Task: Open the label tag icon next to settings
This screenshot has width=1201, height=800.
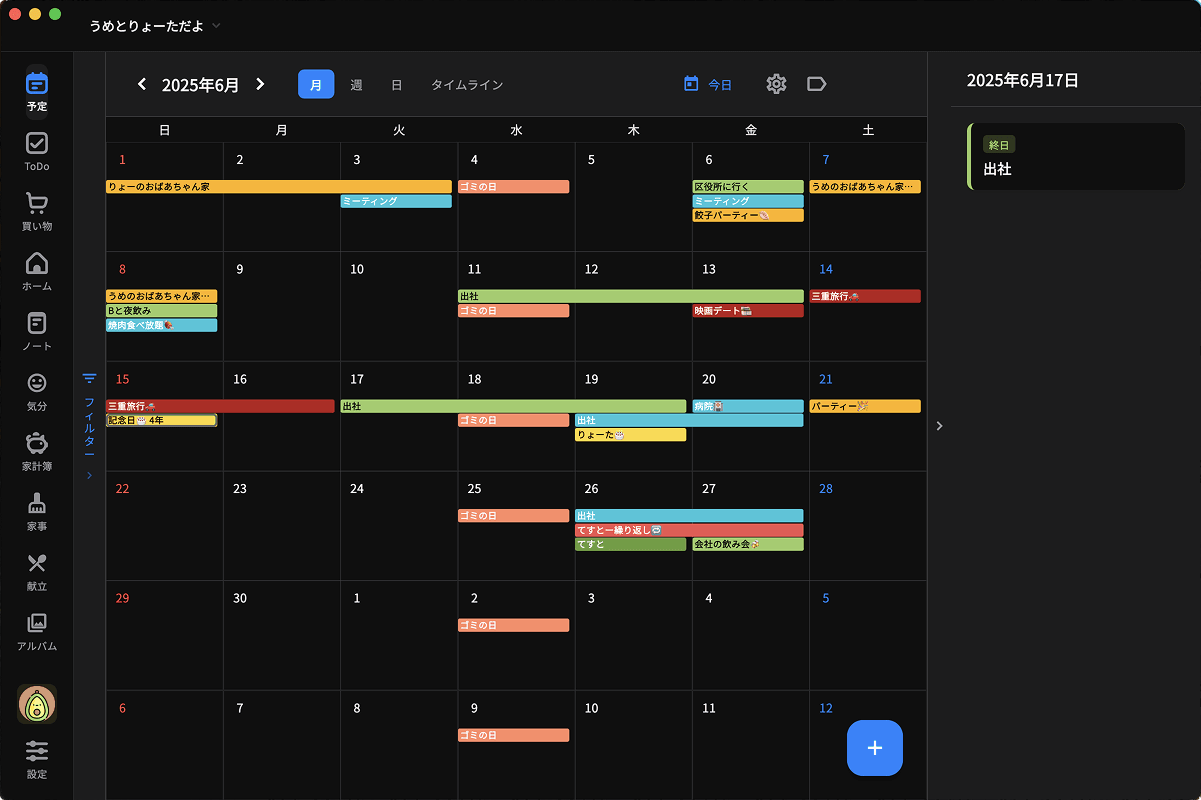Action: pos(816,84)
